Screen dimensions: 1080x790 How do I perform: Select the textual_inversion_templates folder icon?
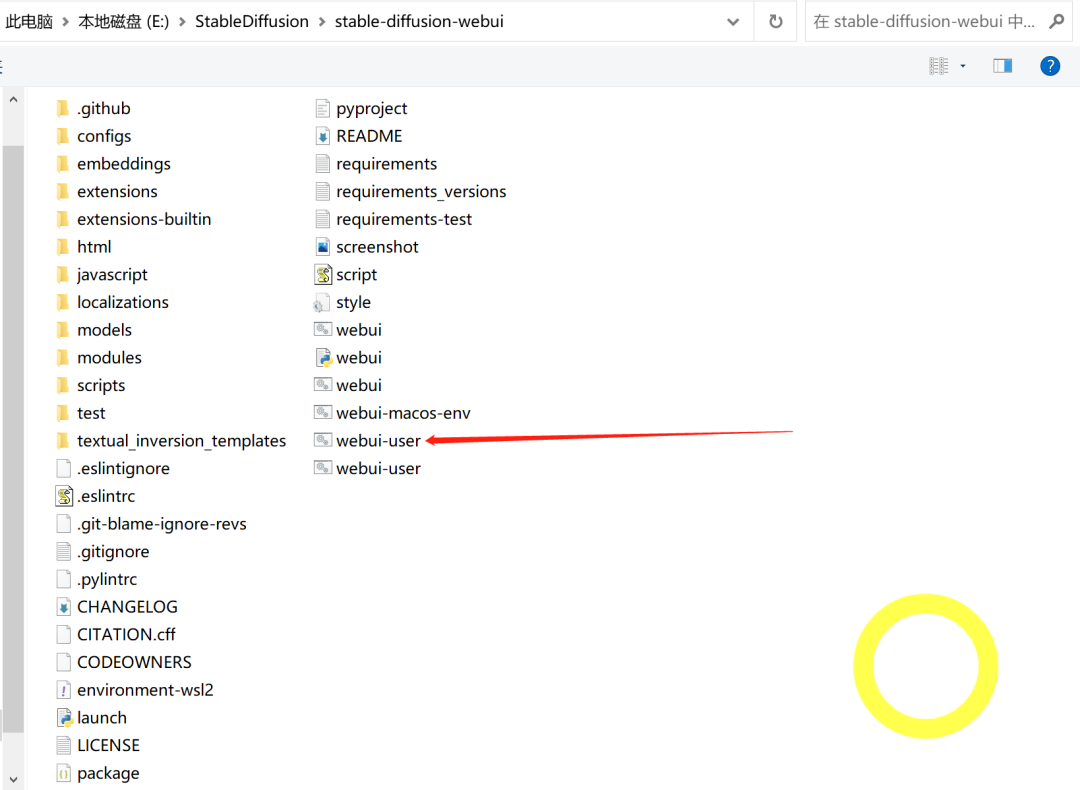[63, 440]
